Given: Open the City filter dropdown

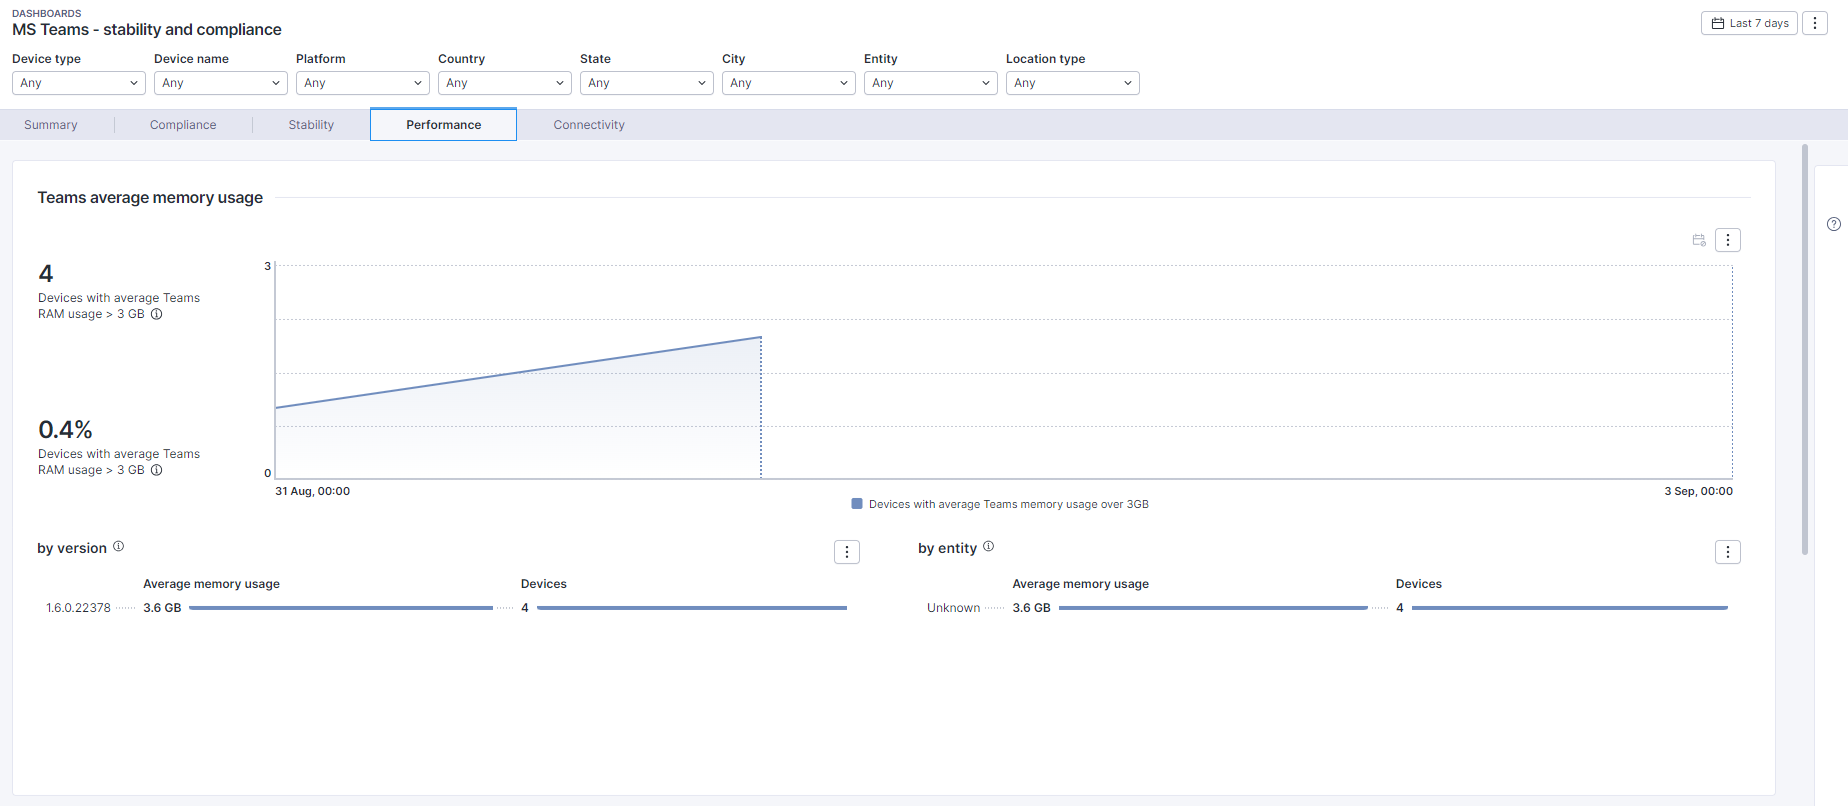Looking at the screenshot, I should (x=789, y=83).
